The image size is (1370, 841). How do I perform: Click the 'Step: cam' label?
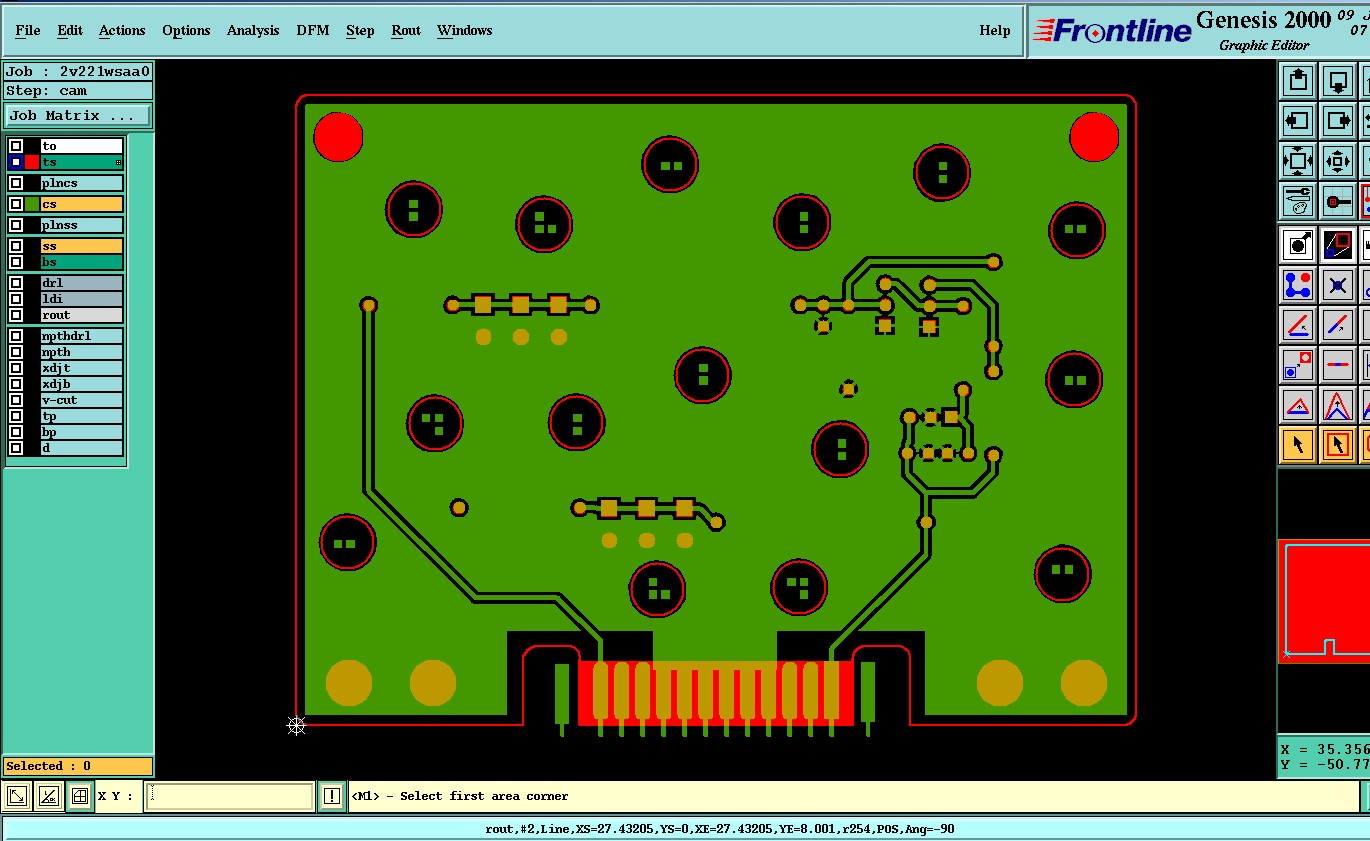(78, 91)
